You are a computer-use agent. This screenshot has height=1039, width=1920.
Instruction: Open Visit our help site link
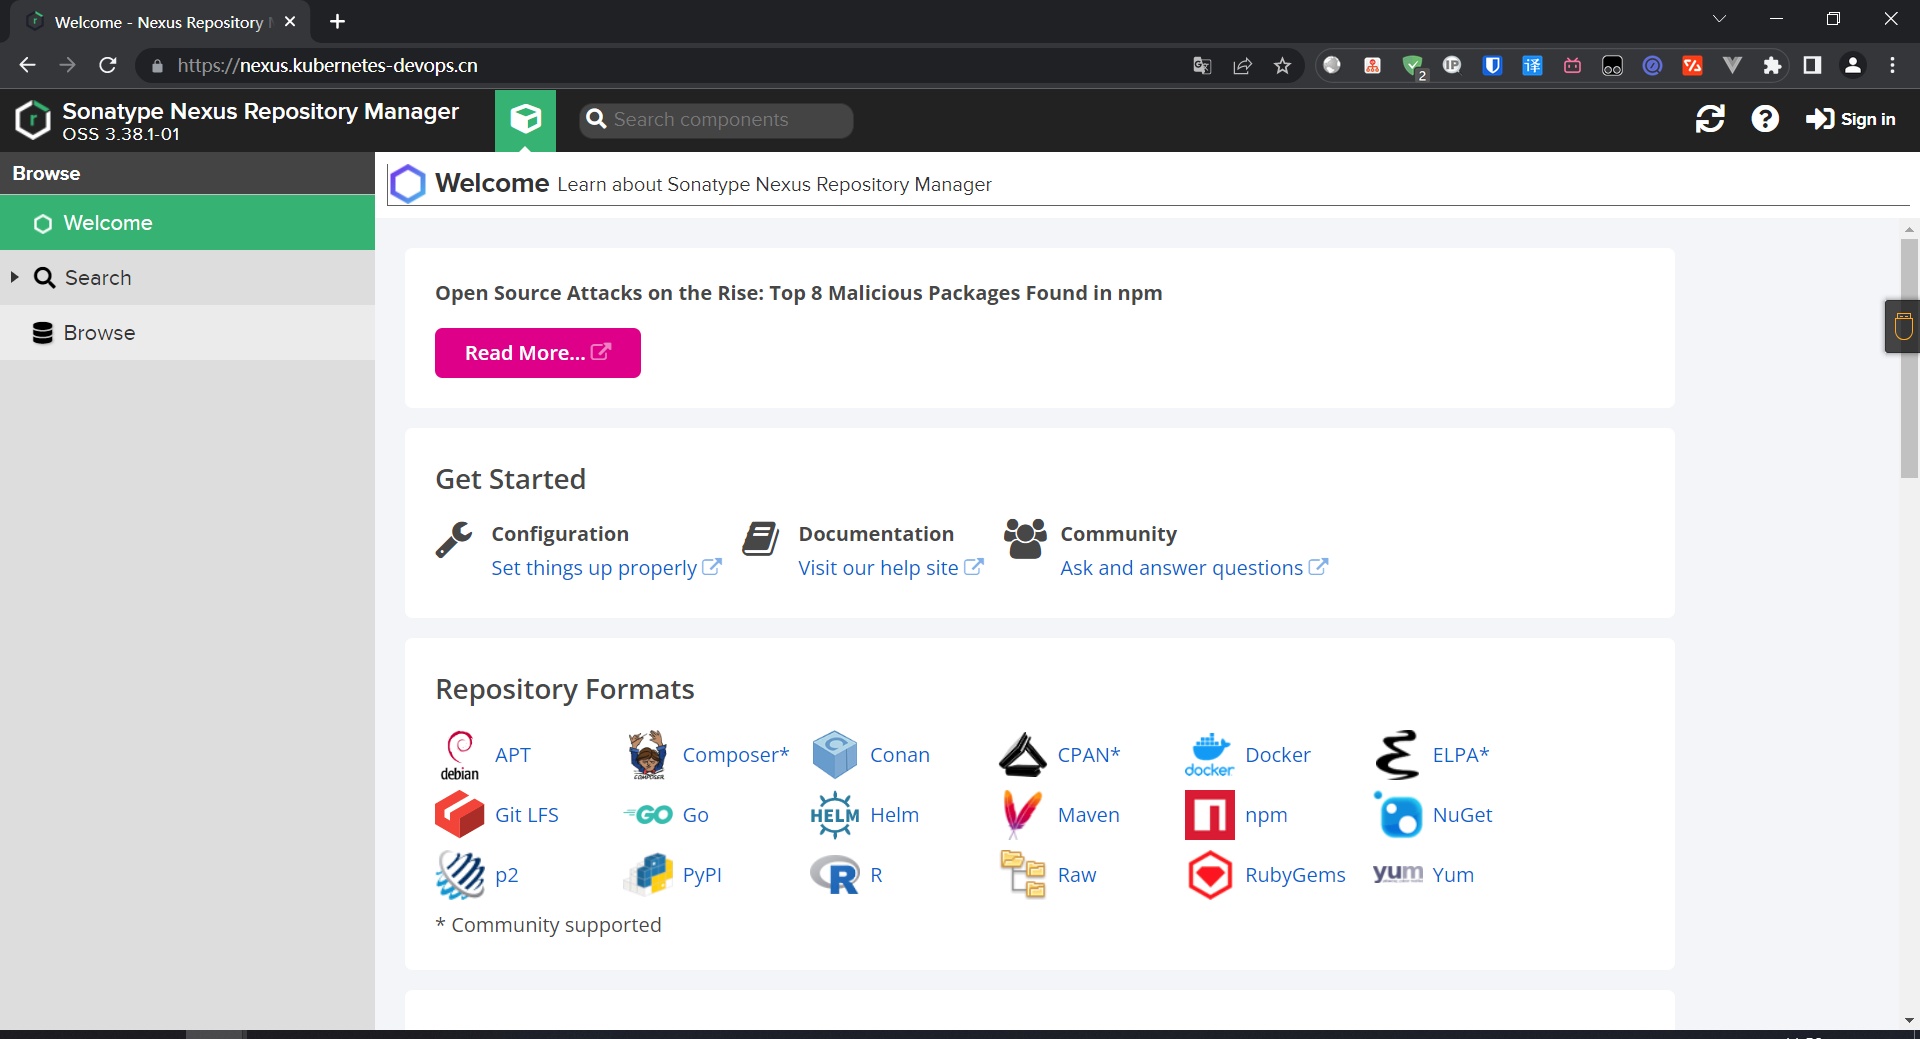(x=891, y=568)
